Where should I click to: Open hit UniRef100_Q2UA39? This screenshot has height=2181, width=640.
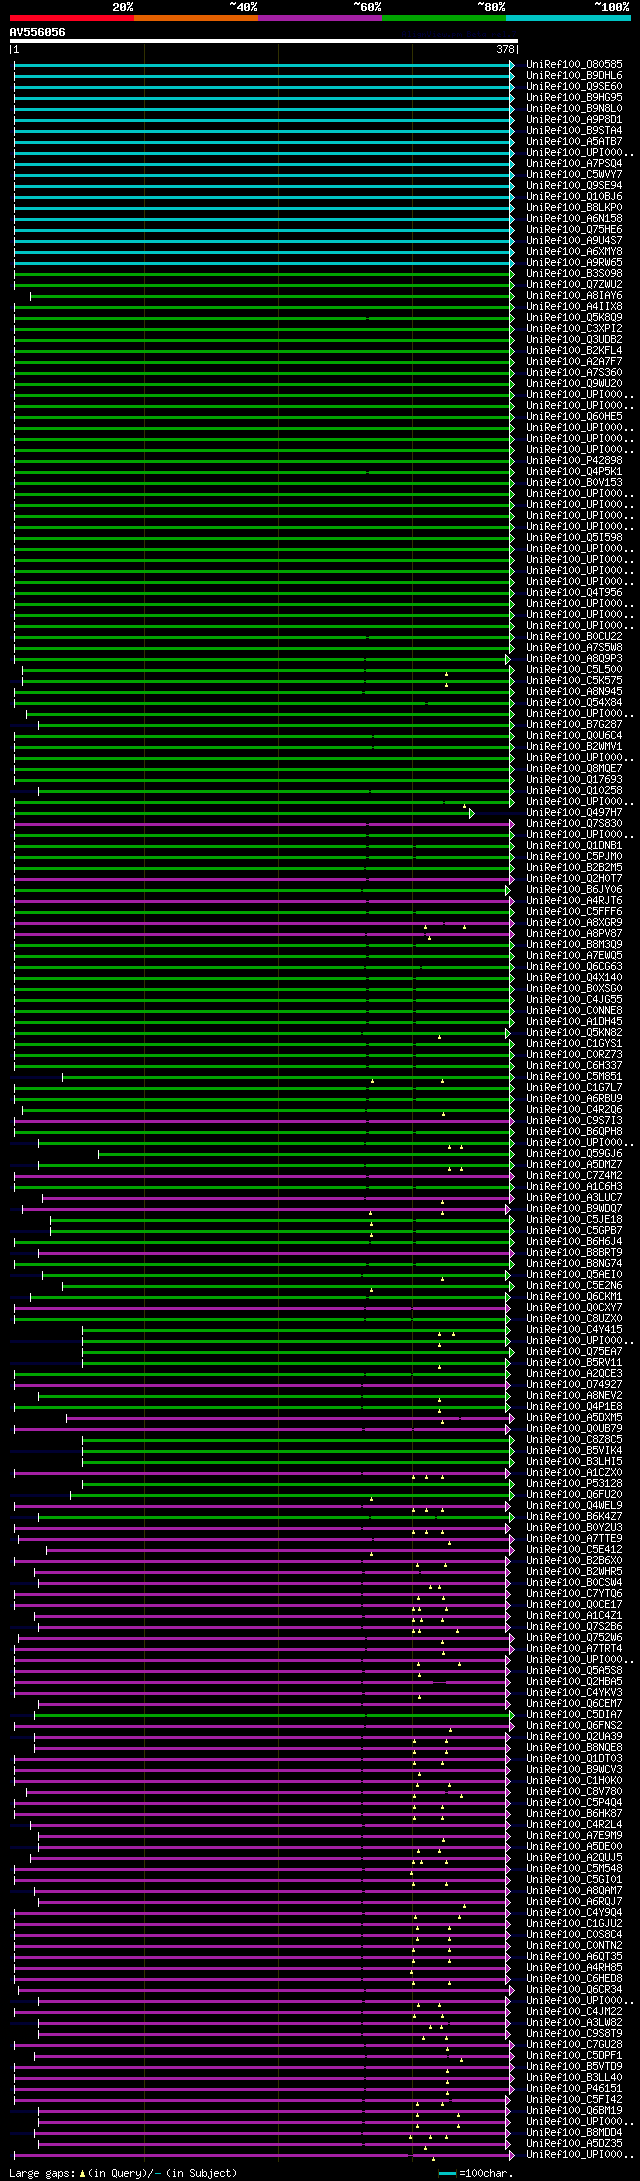574,1736
